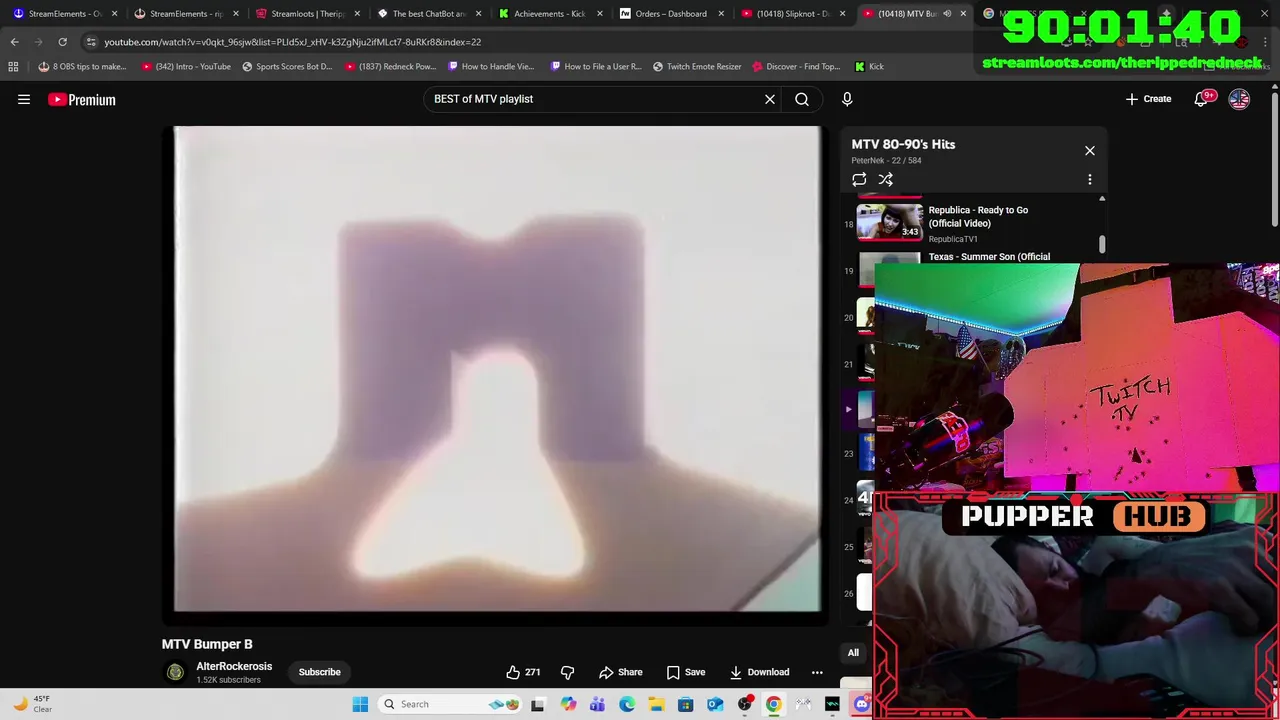
Task: Open the Intro - YouTube bookmark
Action: coord(186,66)
